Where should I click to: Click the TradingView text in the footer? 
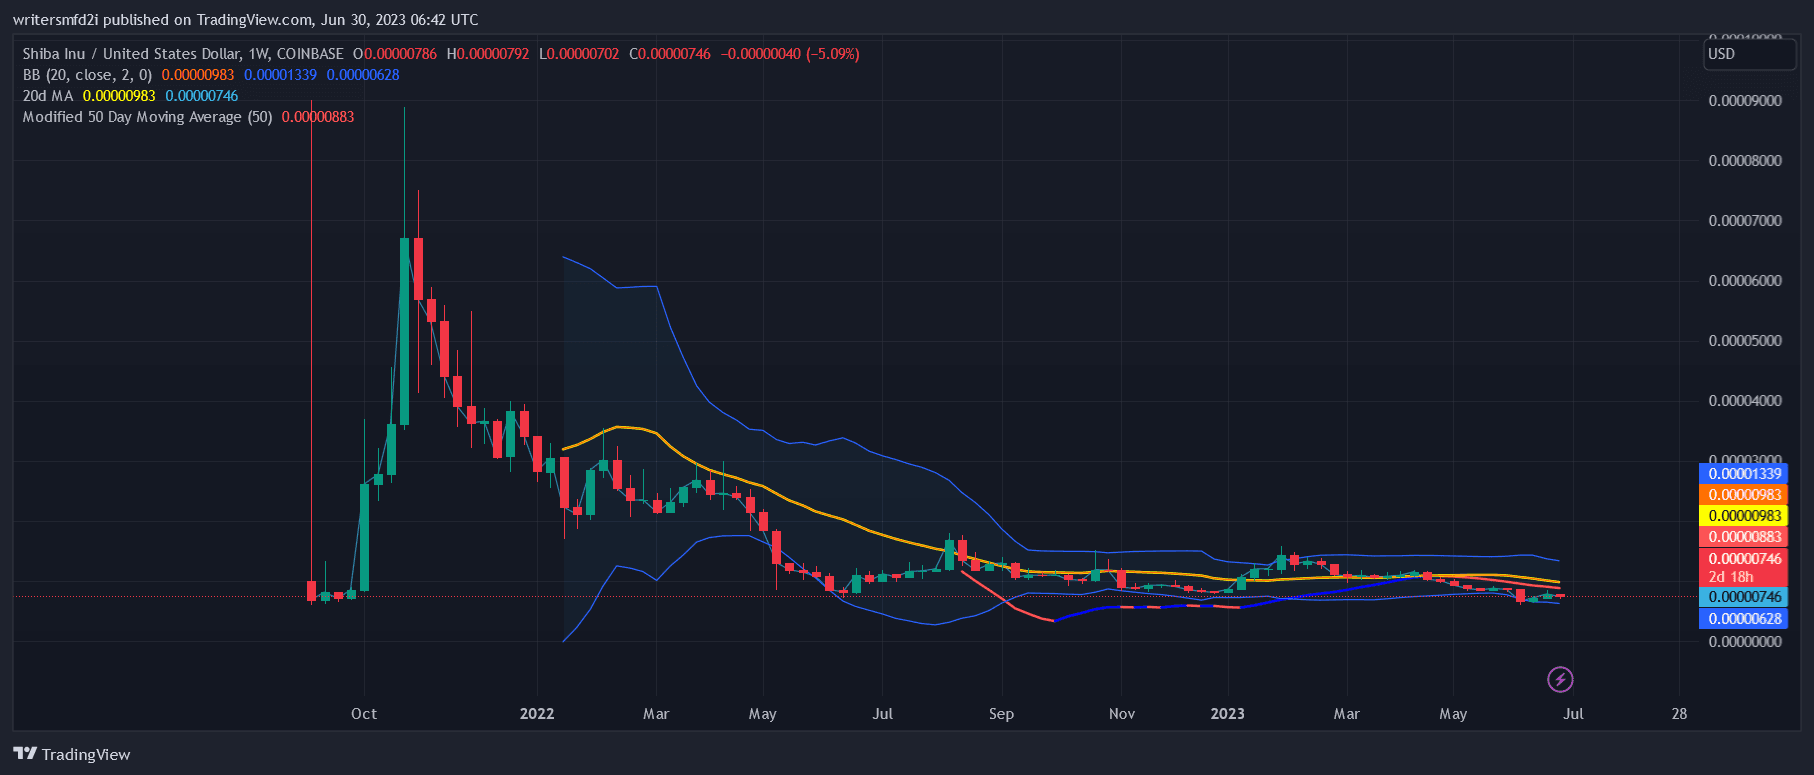click(x=86, y=755)
